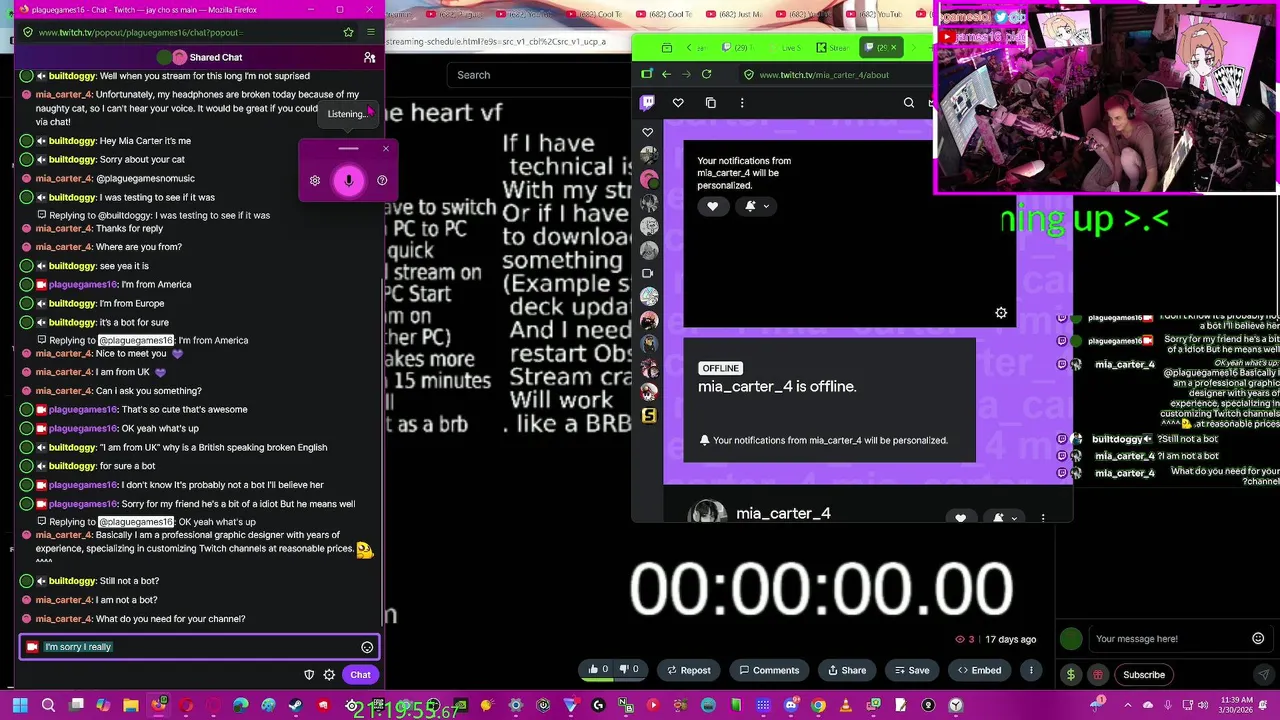Open the community users list icon
The image size is (1280, 720).
pos(369,57)
